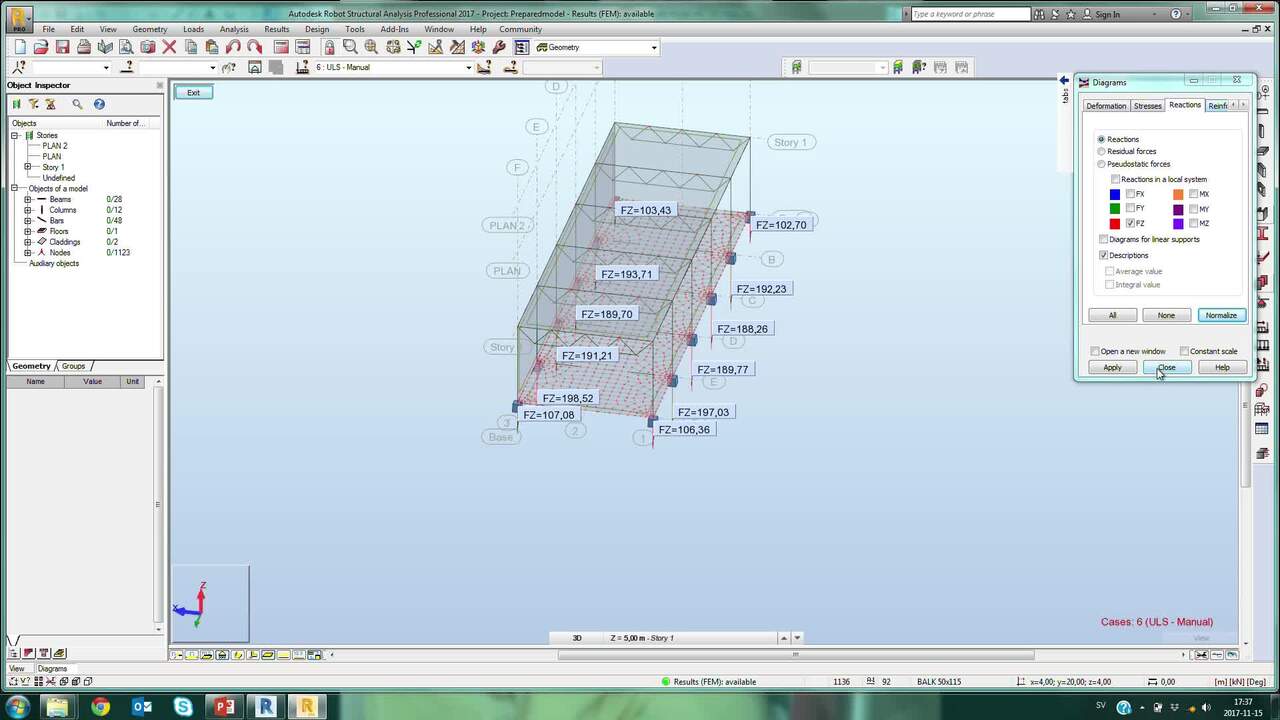Click the red FZ color swatch

tap(1115, 223)
